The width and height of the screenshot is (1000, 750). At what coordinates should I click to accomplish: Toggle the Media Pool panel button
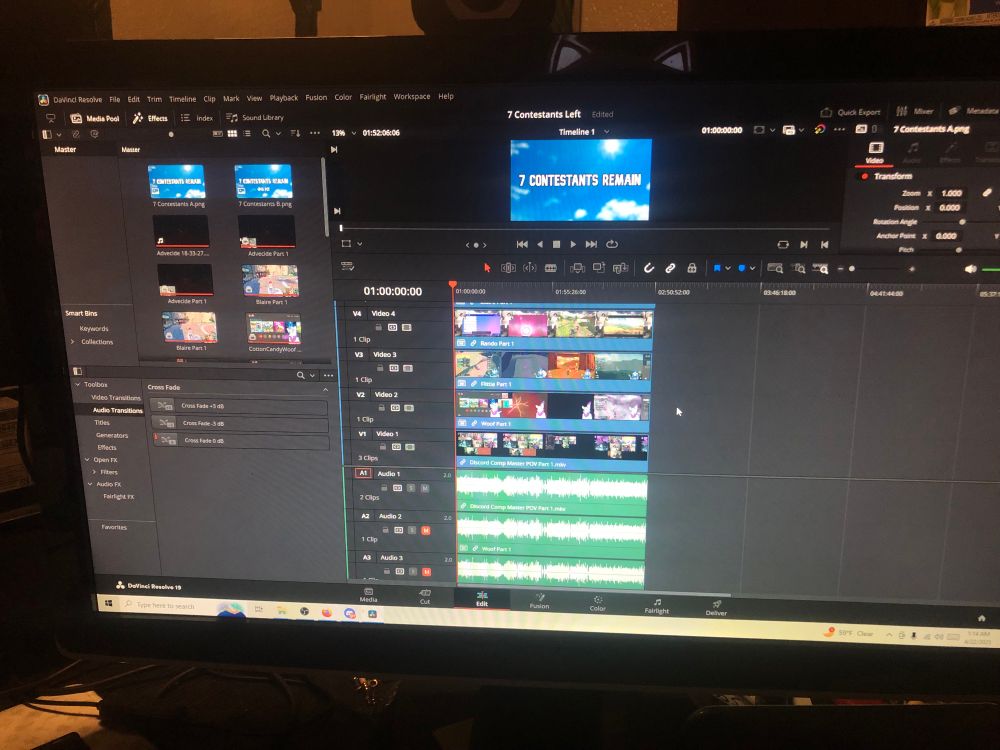click(x=95, y=118)
